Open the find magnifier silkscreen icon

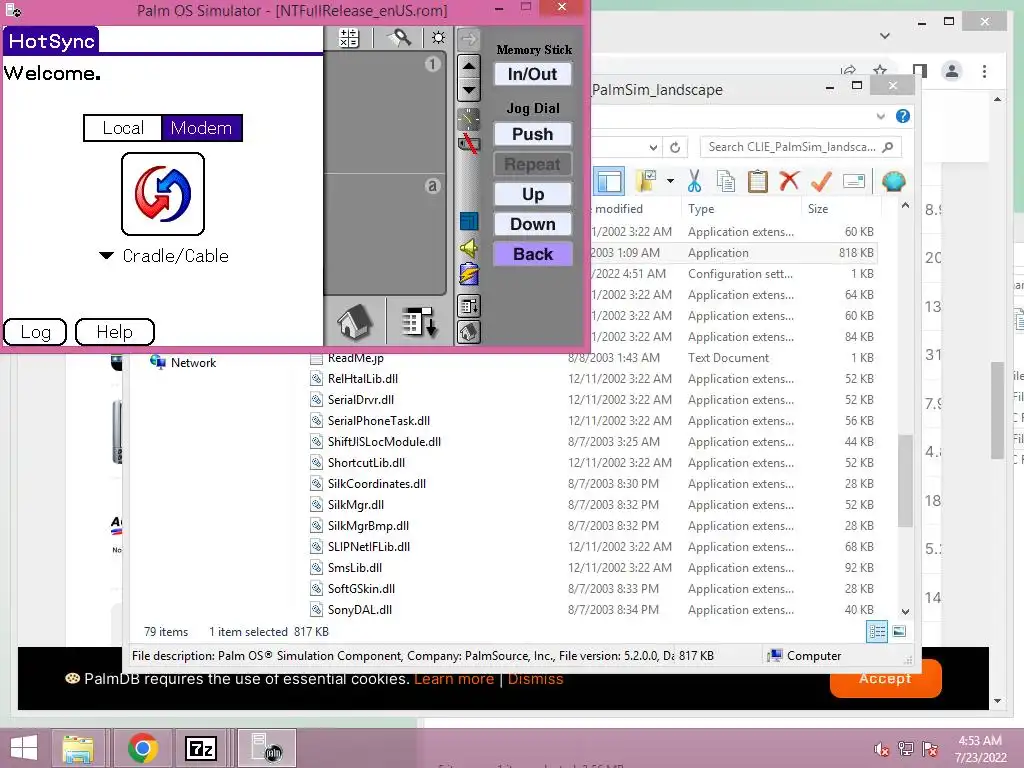(x=400, y=38)
